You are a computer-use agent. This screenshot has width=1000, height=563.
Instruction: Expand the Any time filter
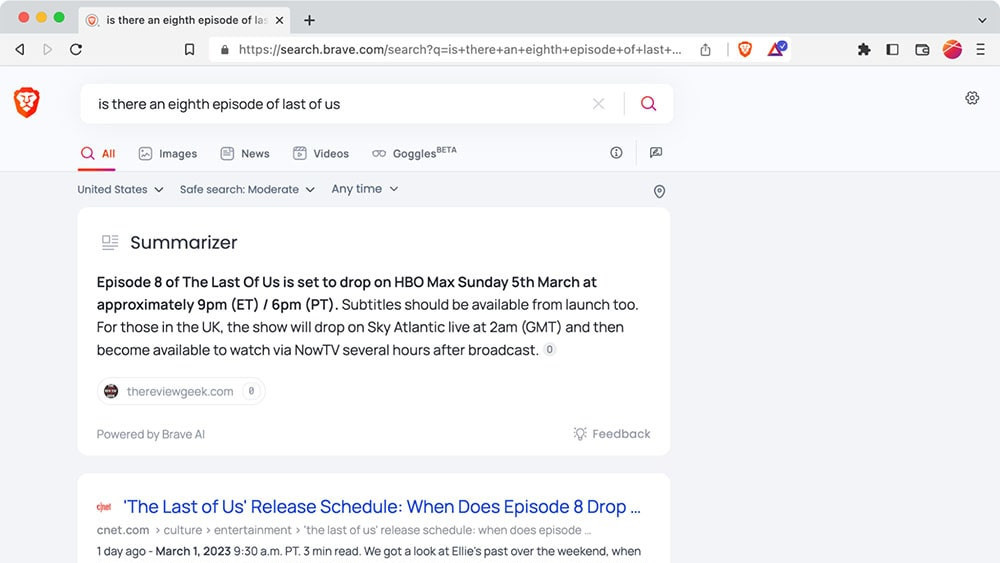pyautogui.click(x=365, y=189)
